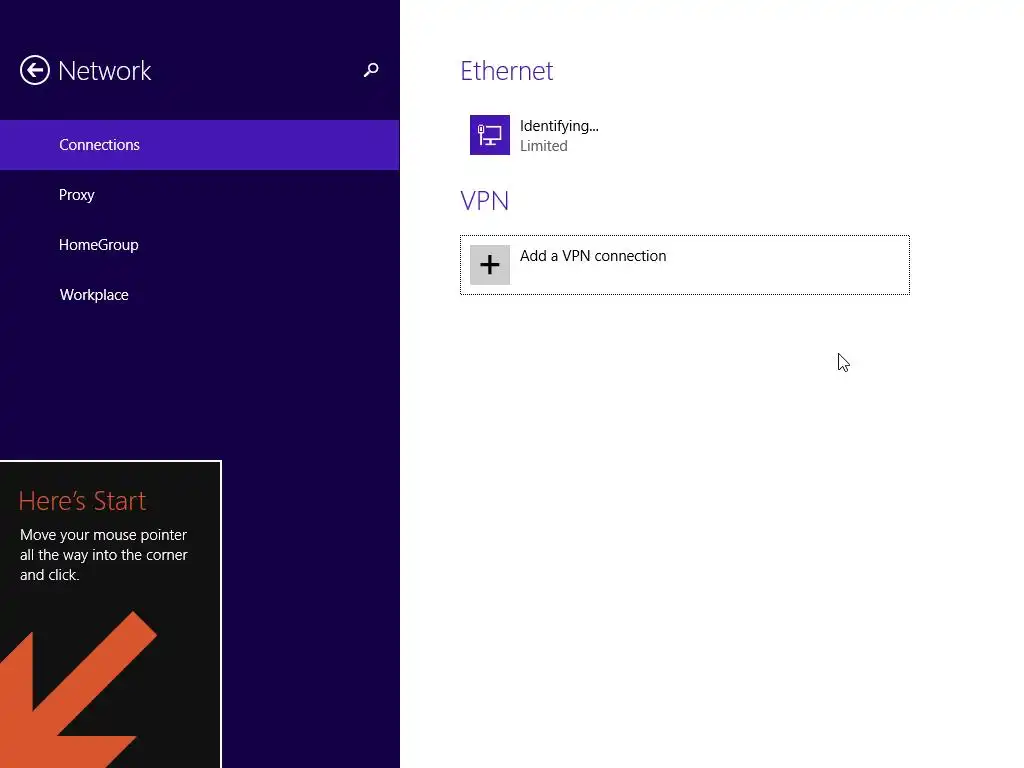Viewport: 1024px width, 768px height.
Task: Open the Proxy settings section
Action: click(199, 195)
